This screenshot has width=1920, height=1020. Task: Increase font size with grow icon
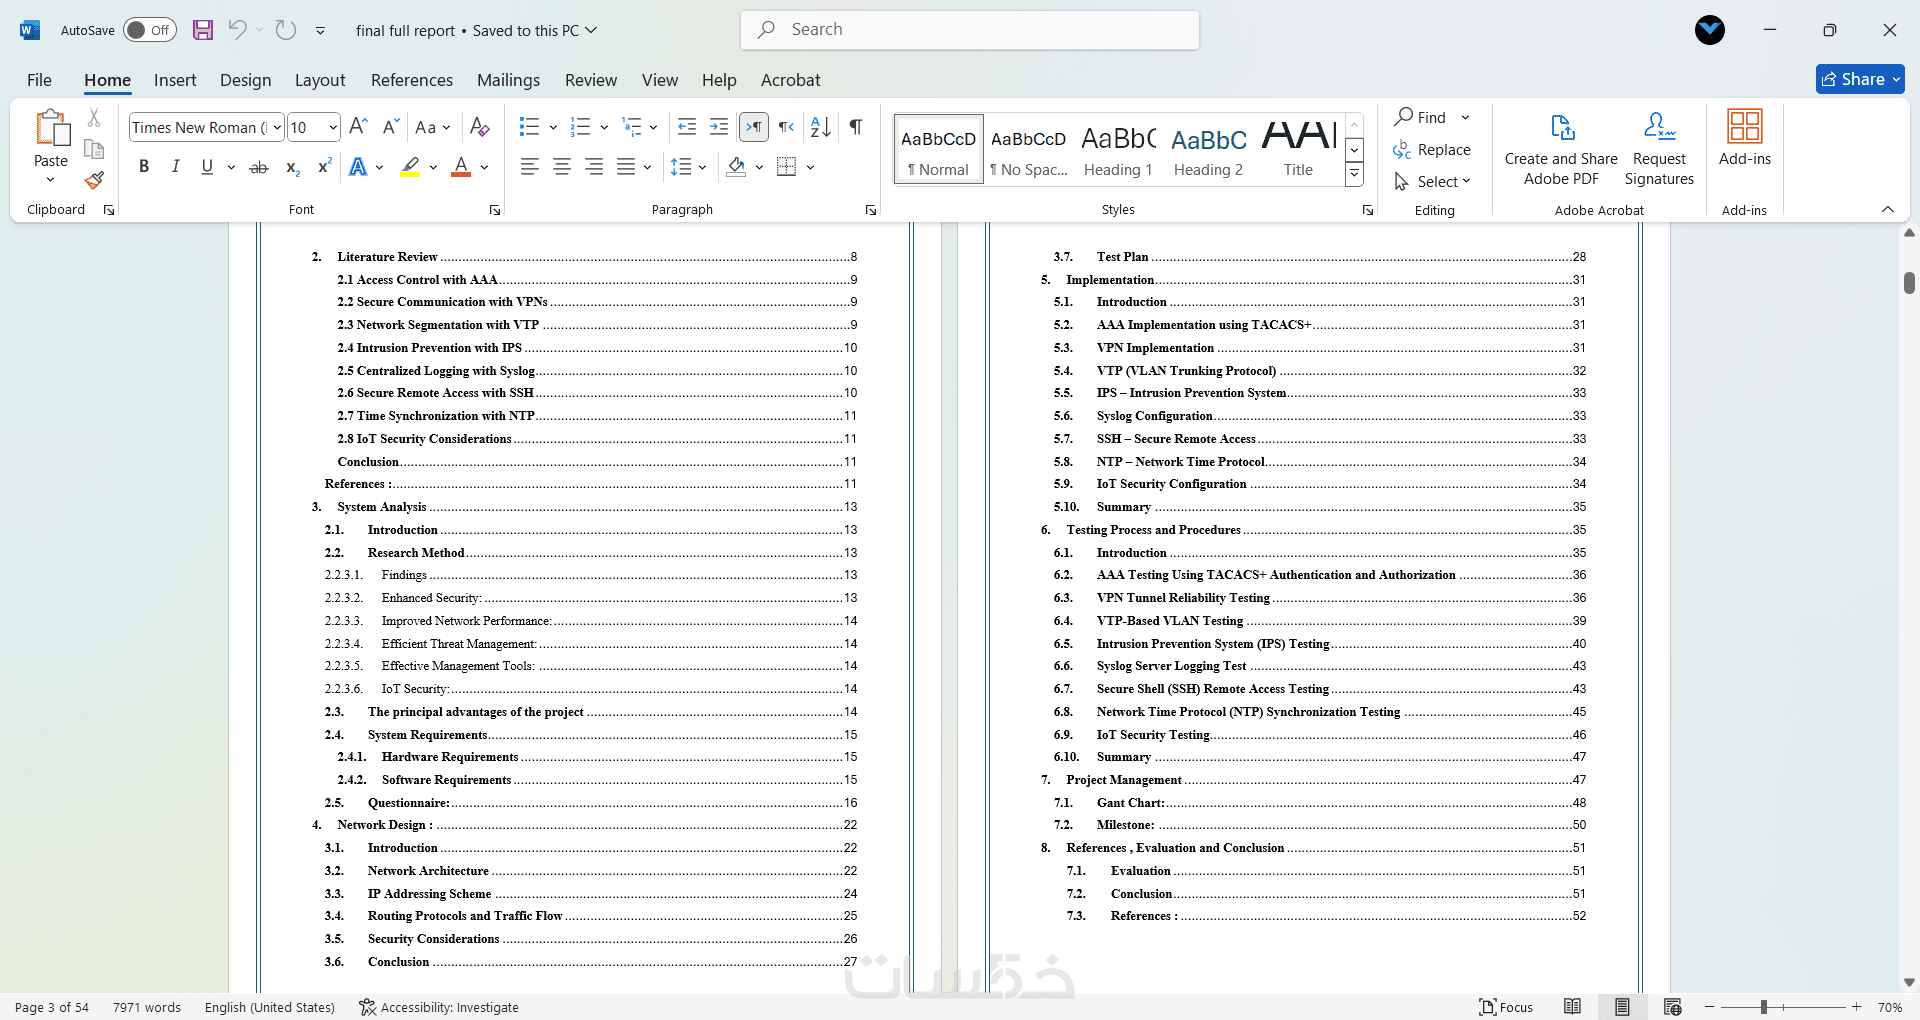point(359,127)
